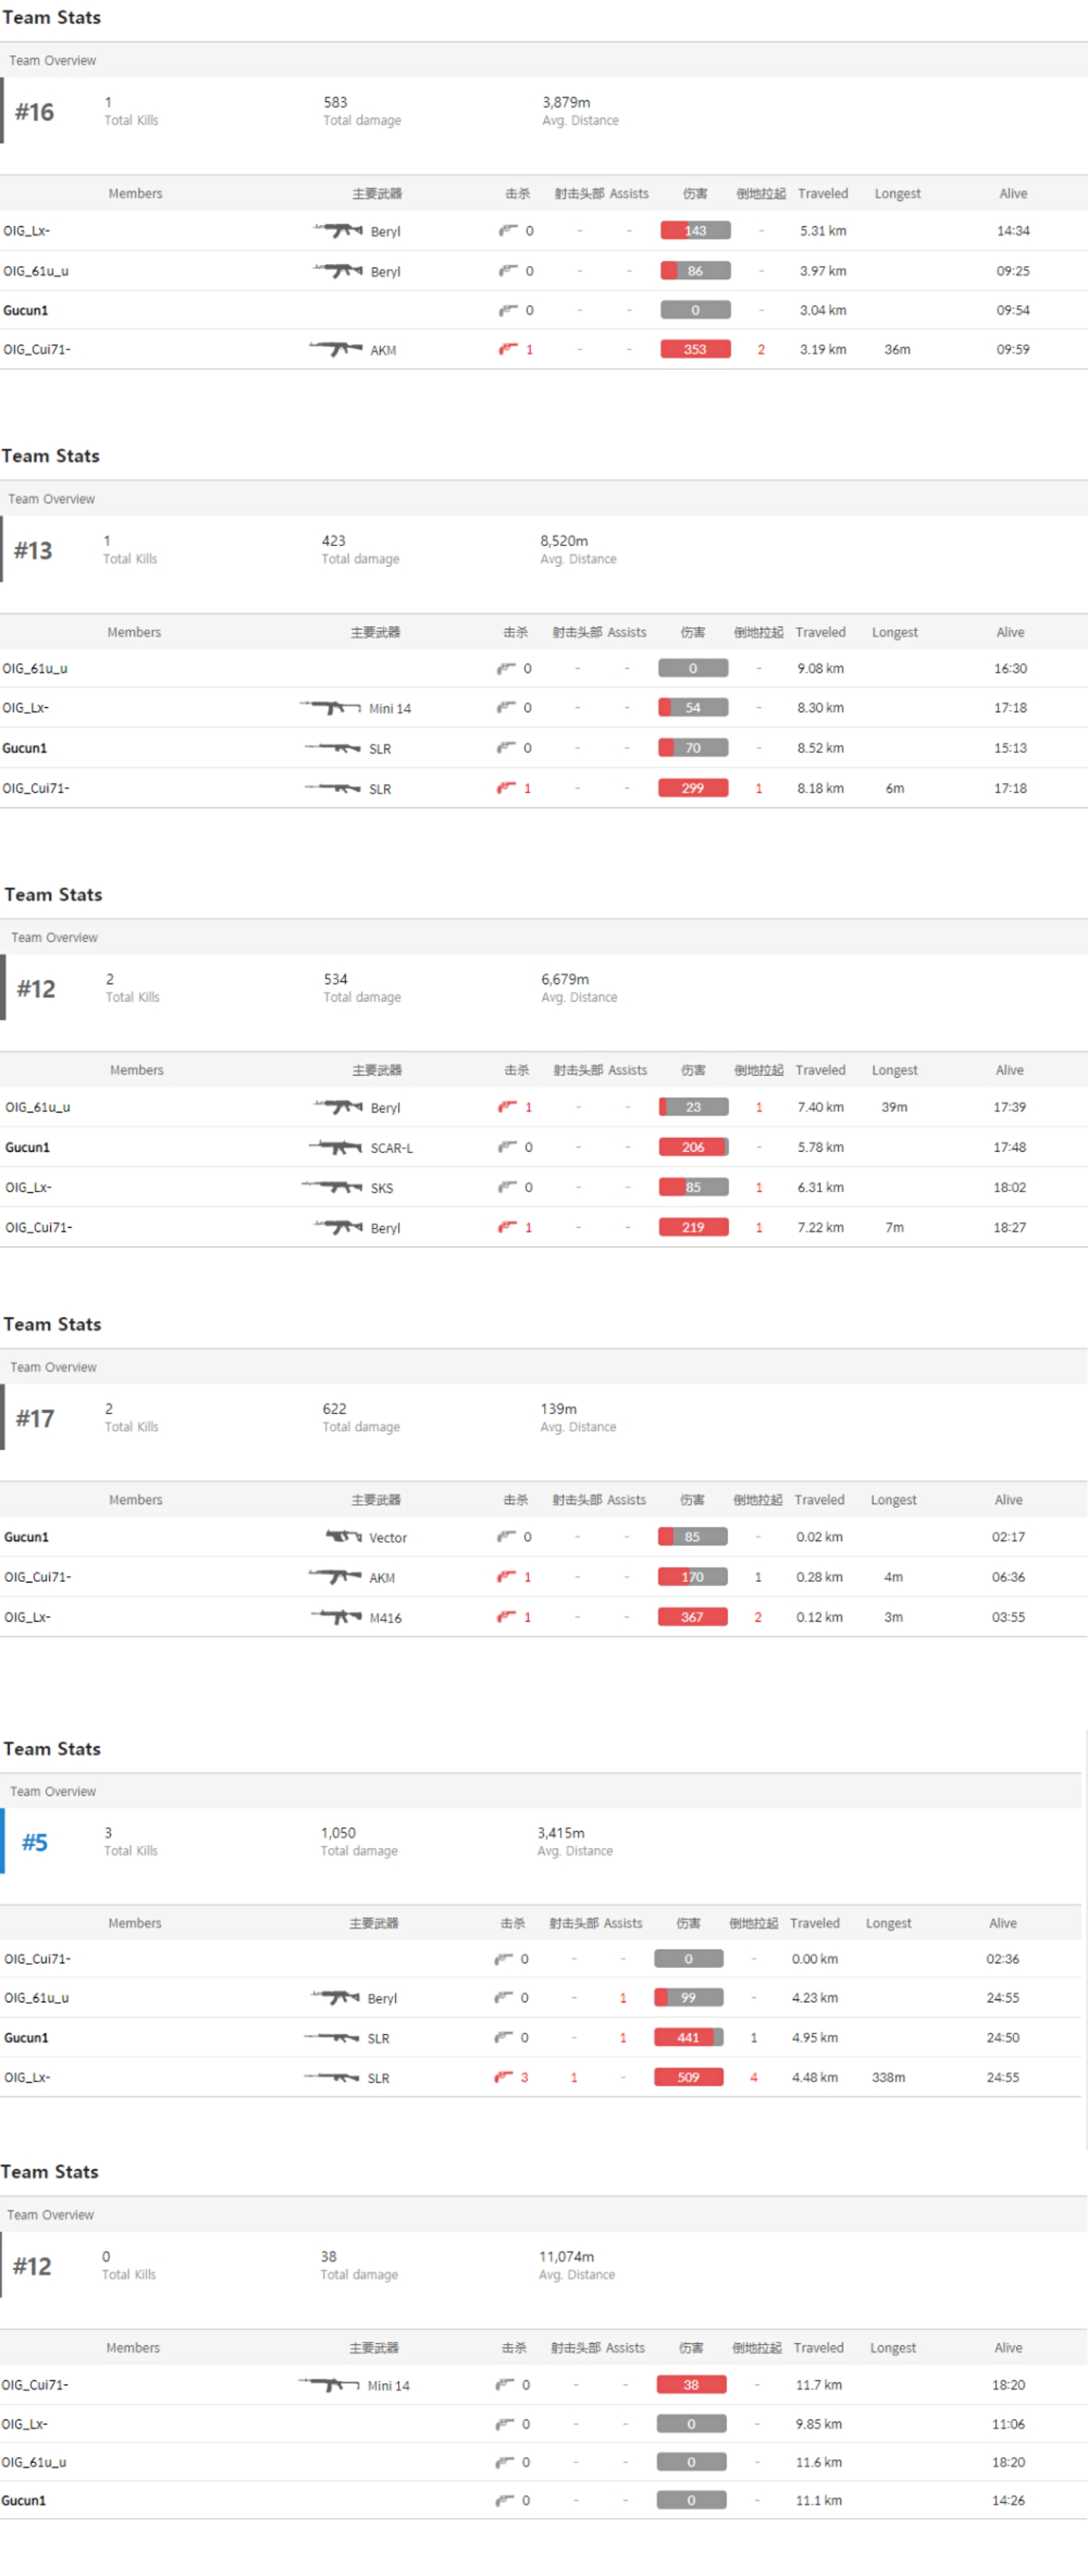Click the 353 damage bar in team #16
Screen dimensions: 1088x2576
[695, 349]
